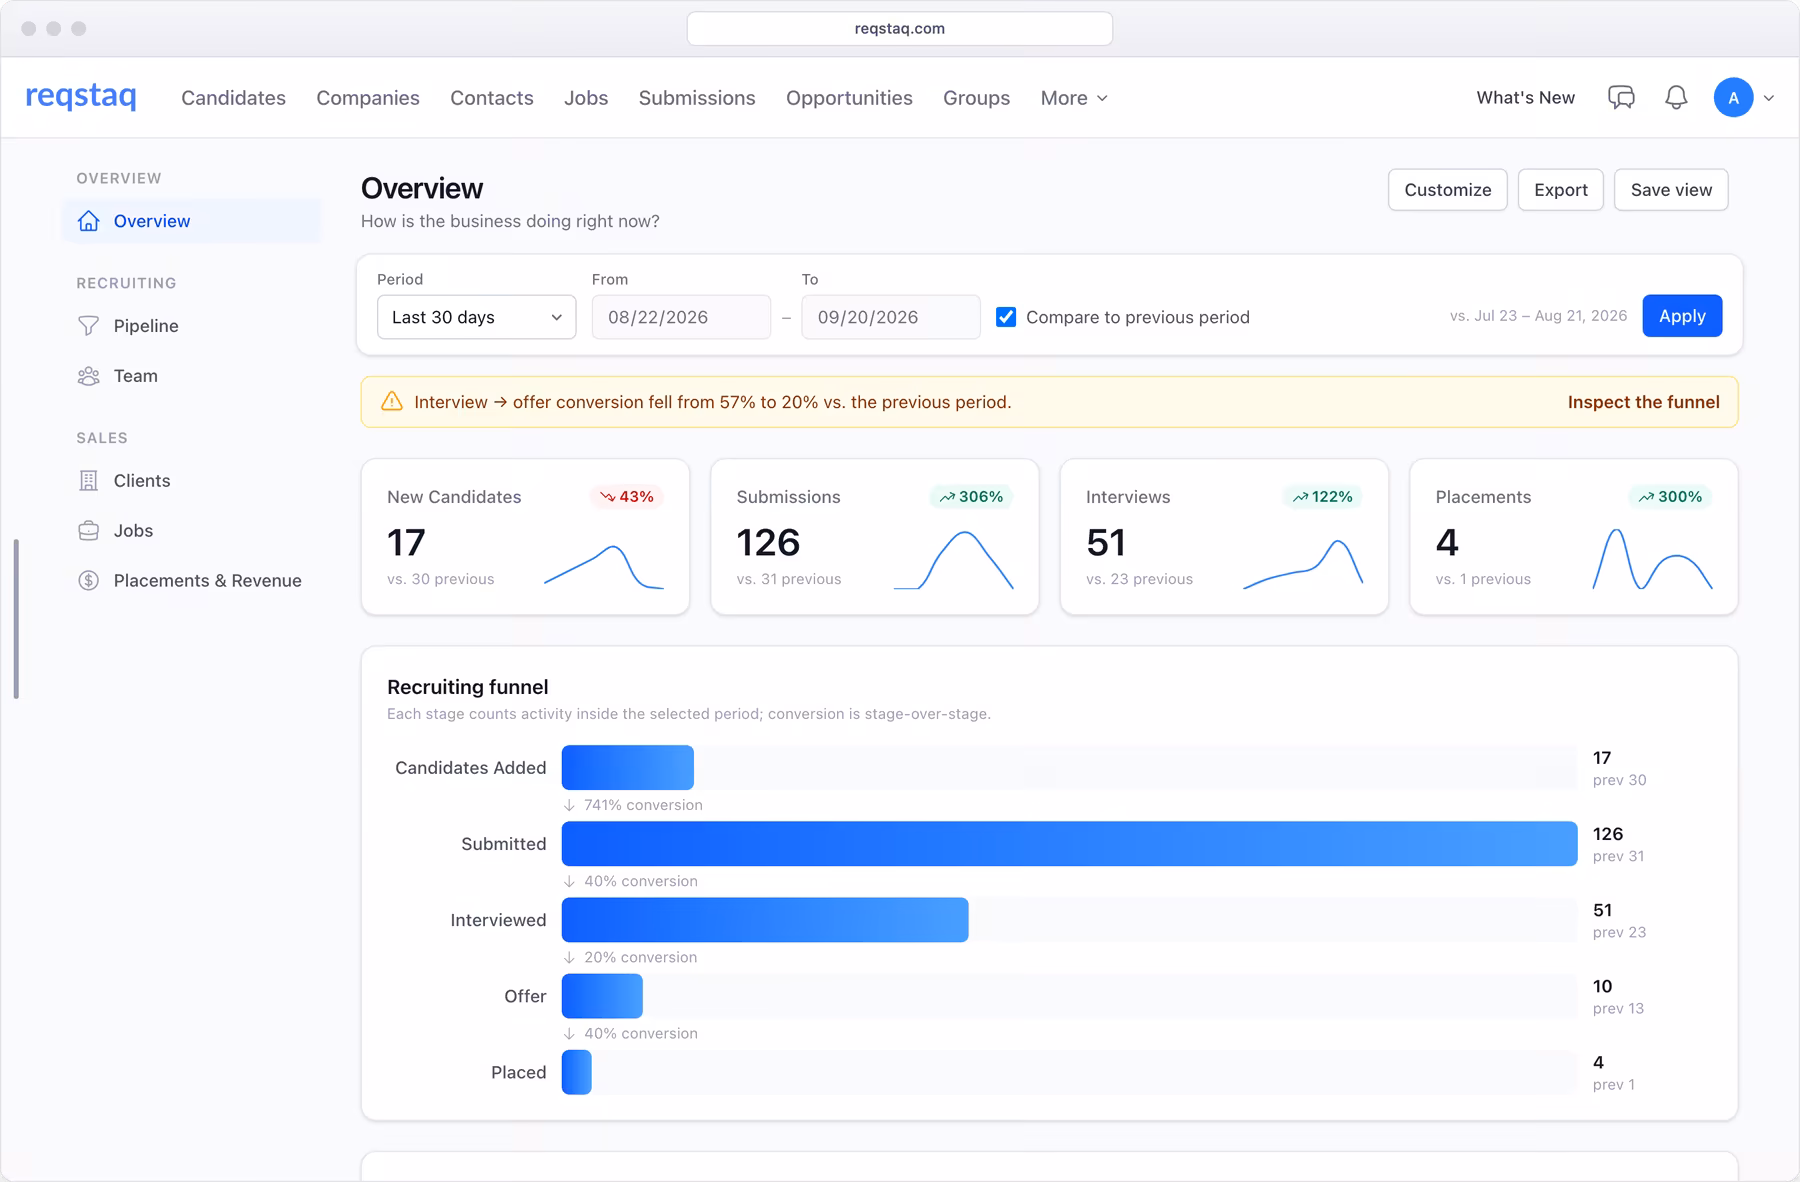Click the Placements 300% up badge
1800x1182 pixels.
click(1670, 497)
